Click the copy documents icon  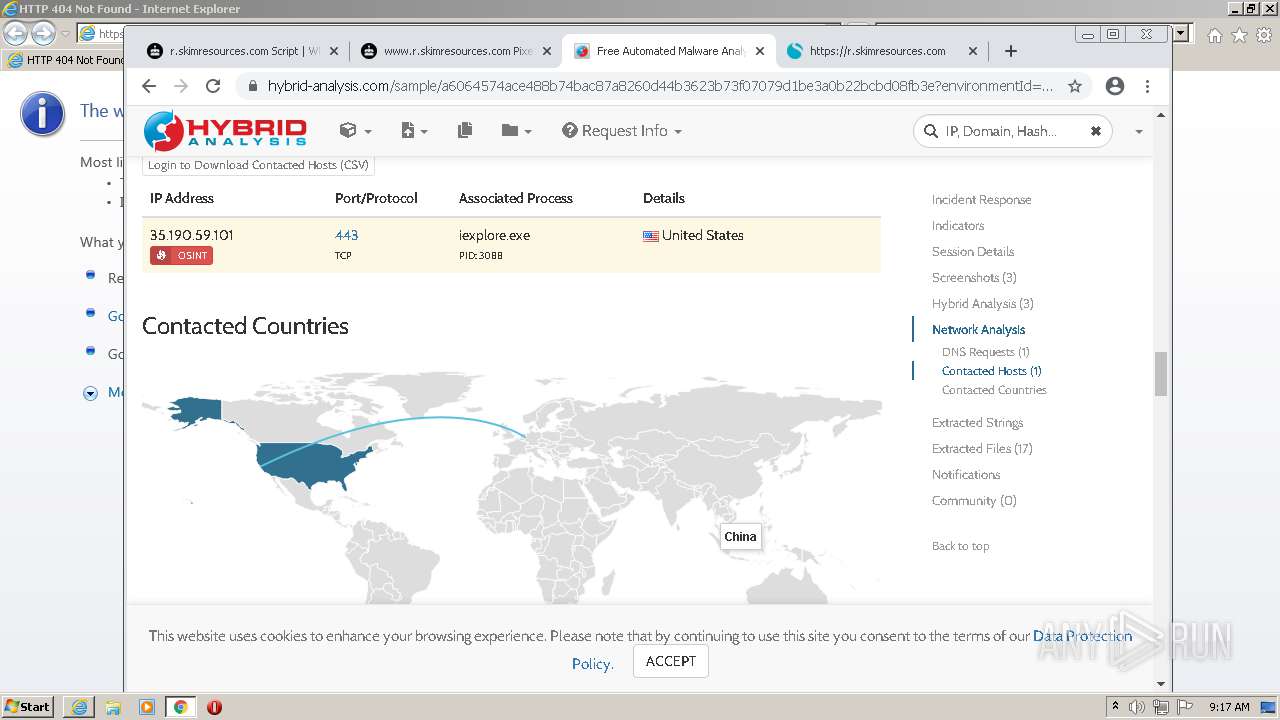click(465, 131)
